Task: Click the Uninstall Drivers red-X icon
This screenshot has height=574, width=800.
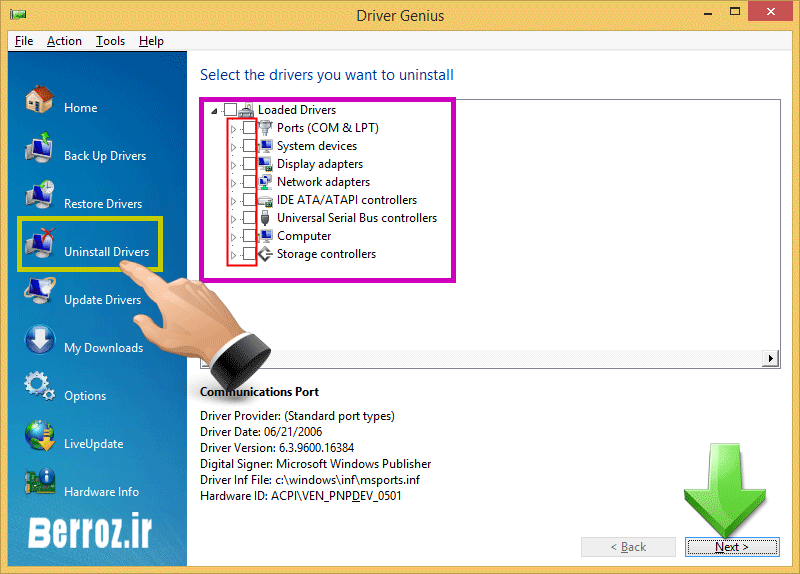Action: click(39, 243)
